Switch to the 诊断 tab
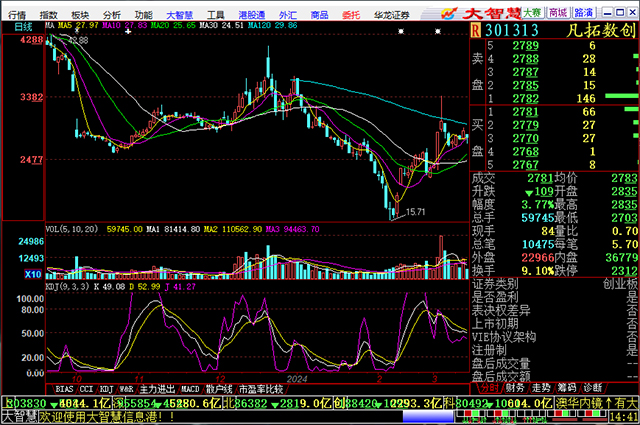The width and height of the screenshot is (640, 425). click(593, 387)
